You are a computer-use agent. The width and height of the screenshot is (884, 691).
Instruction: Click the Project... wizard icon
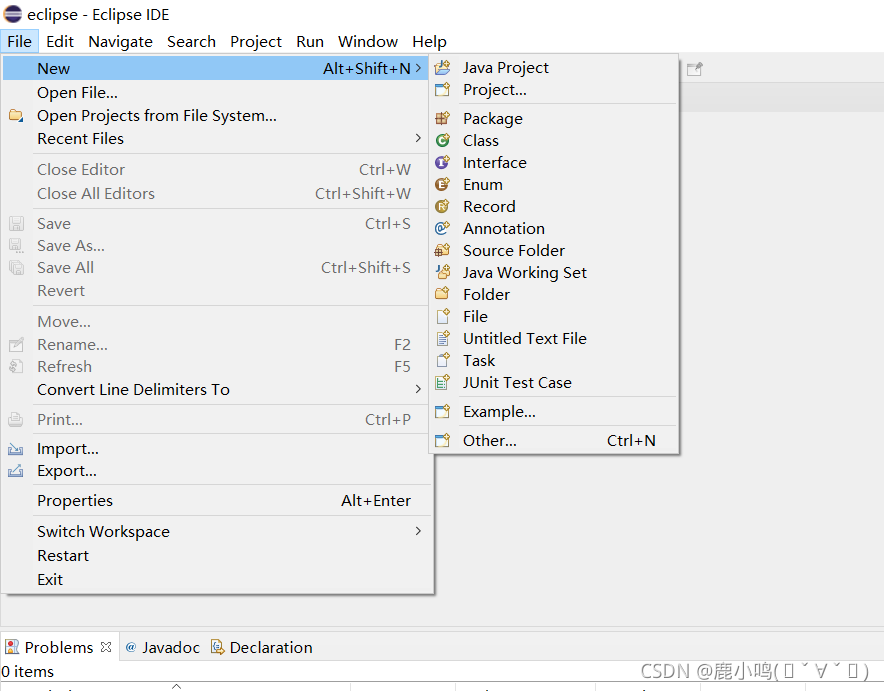(443, 90)
